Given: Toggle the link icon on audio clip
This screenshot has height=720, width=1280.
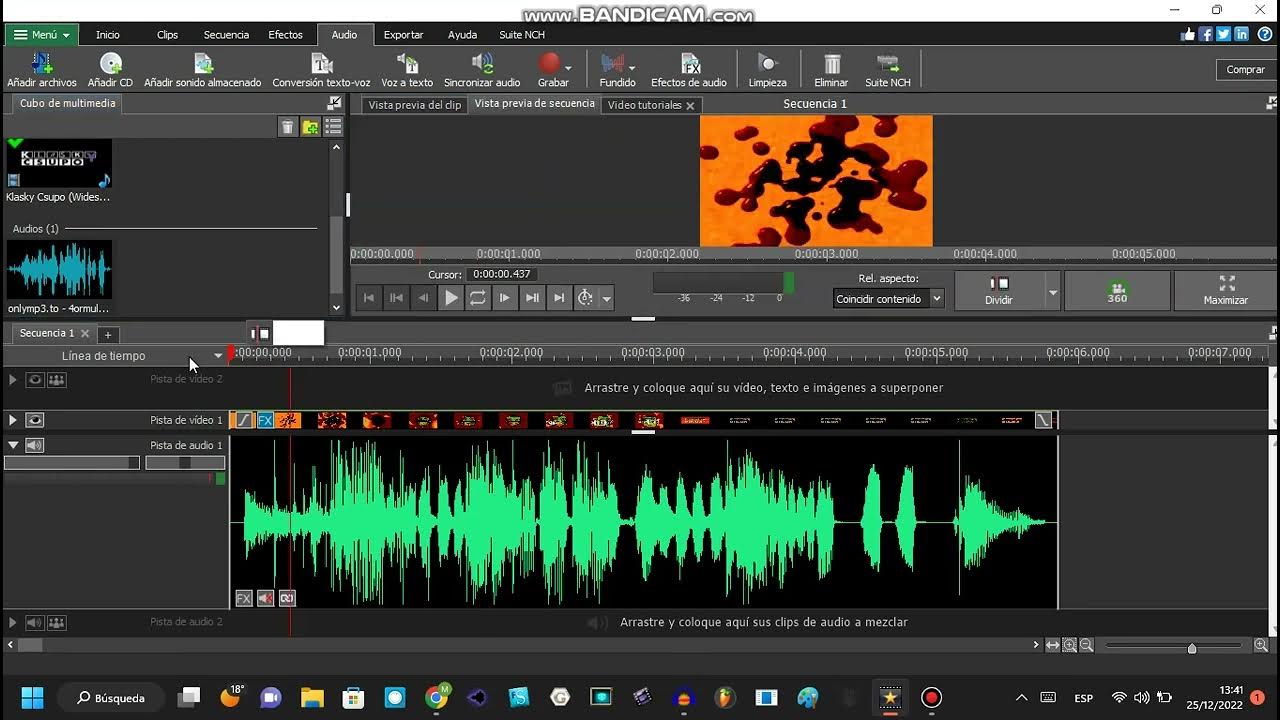Looking at the screenshot, I should 288,599.
